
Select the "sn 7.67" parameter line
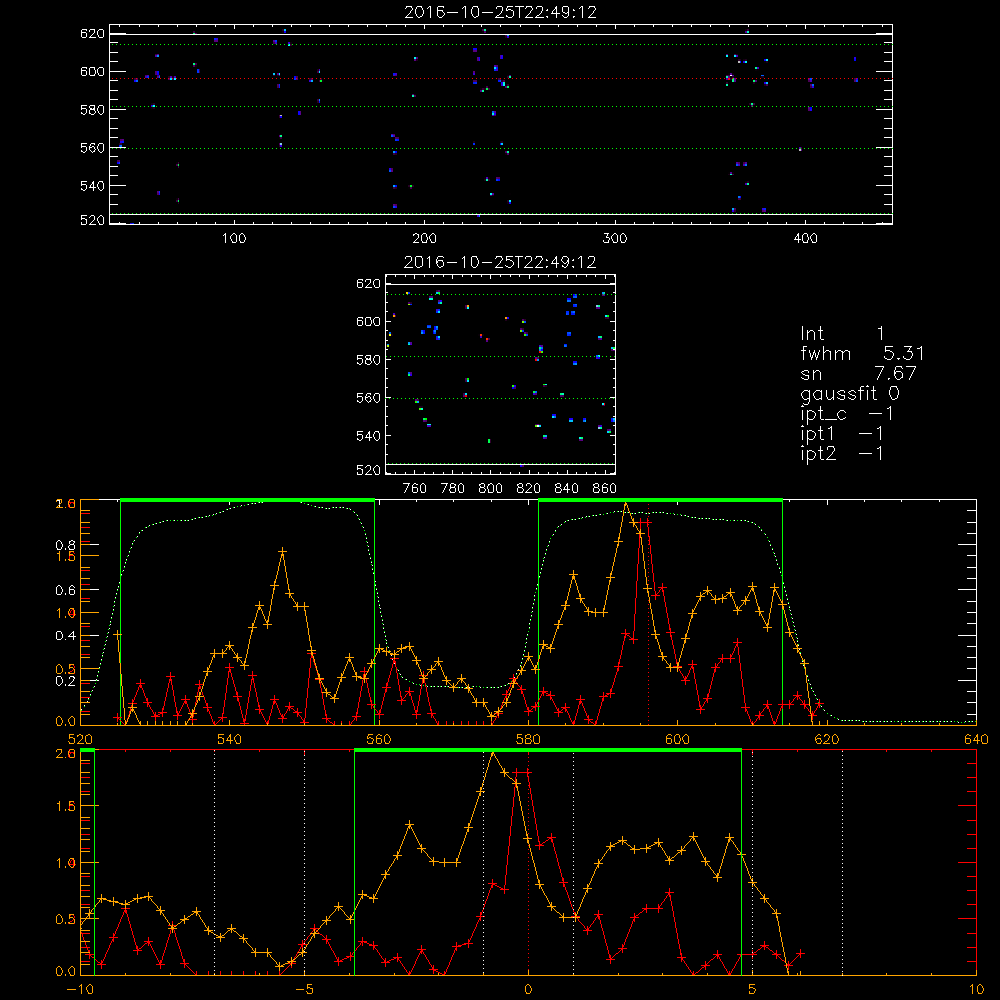(x=858, y=373)
